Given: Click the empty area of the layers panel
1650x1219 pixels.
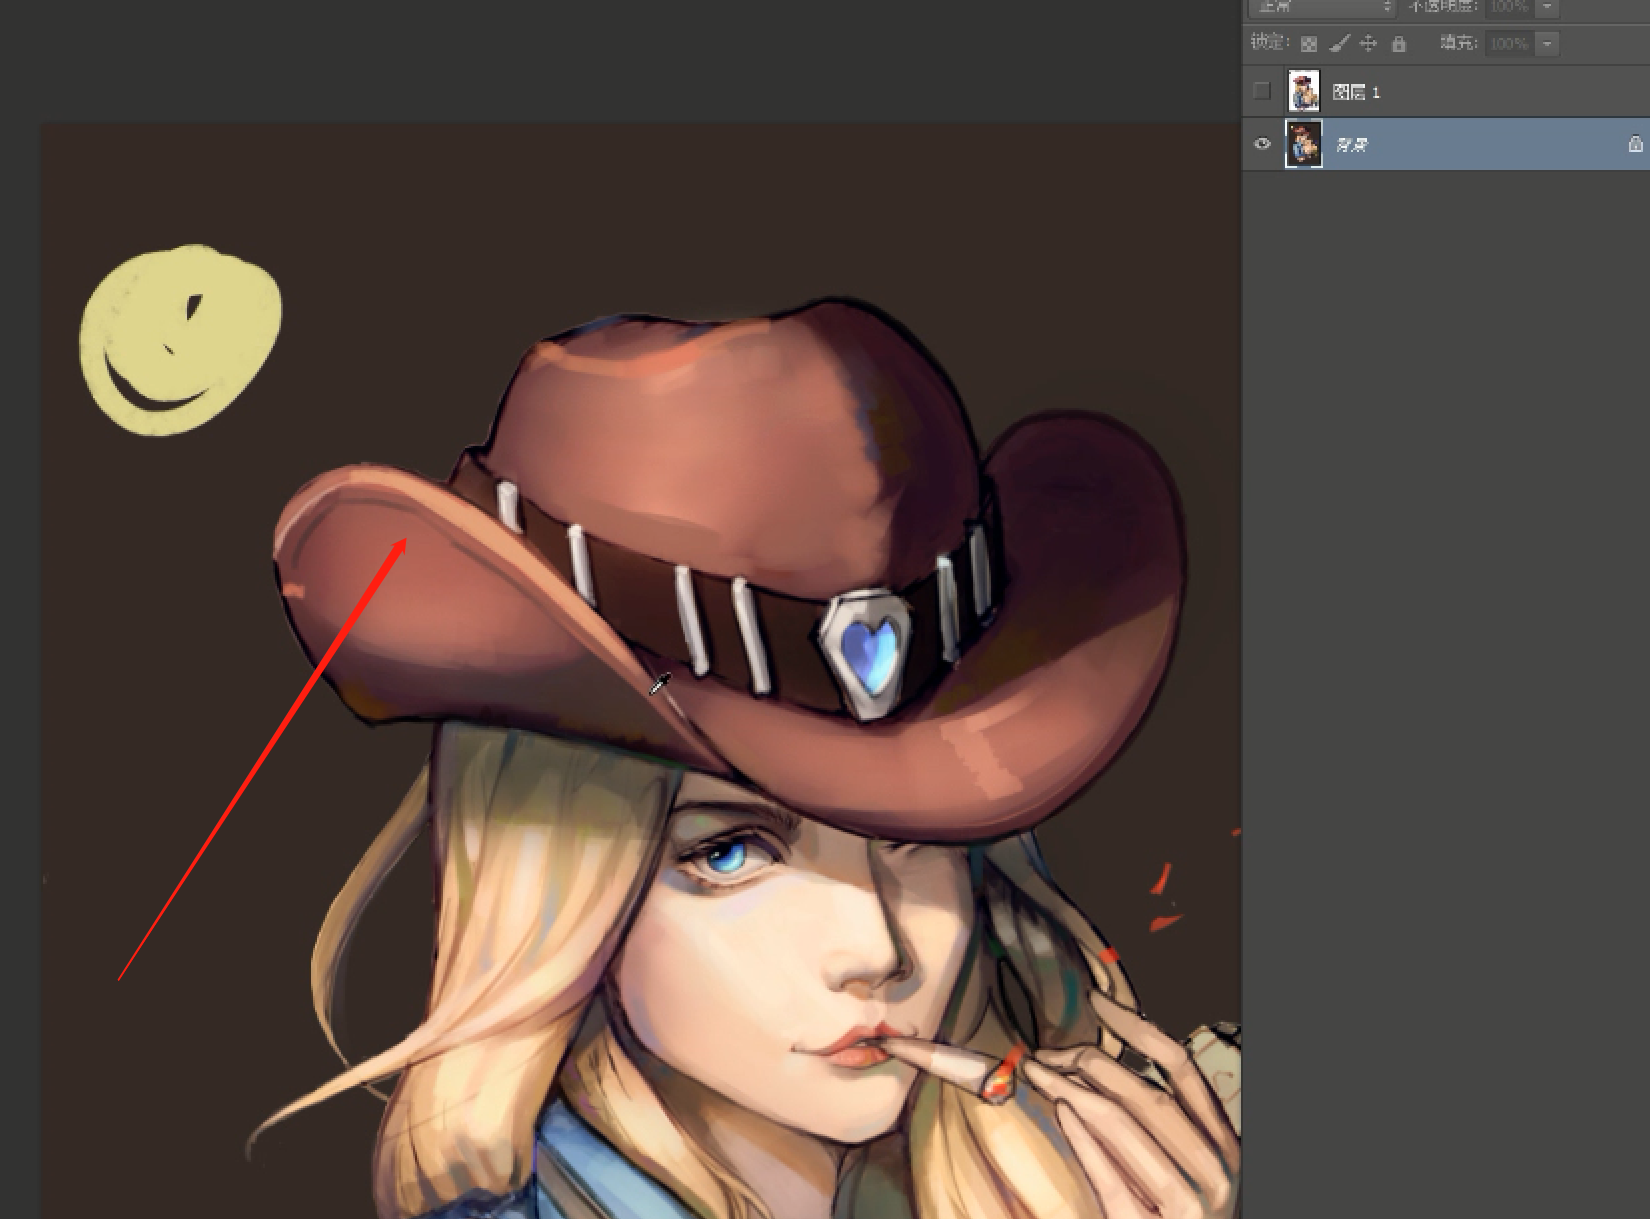Looking at the screenshot, I should pos(1445,690).
